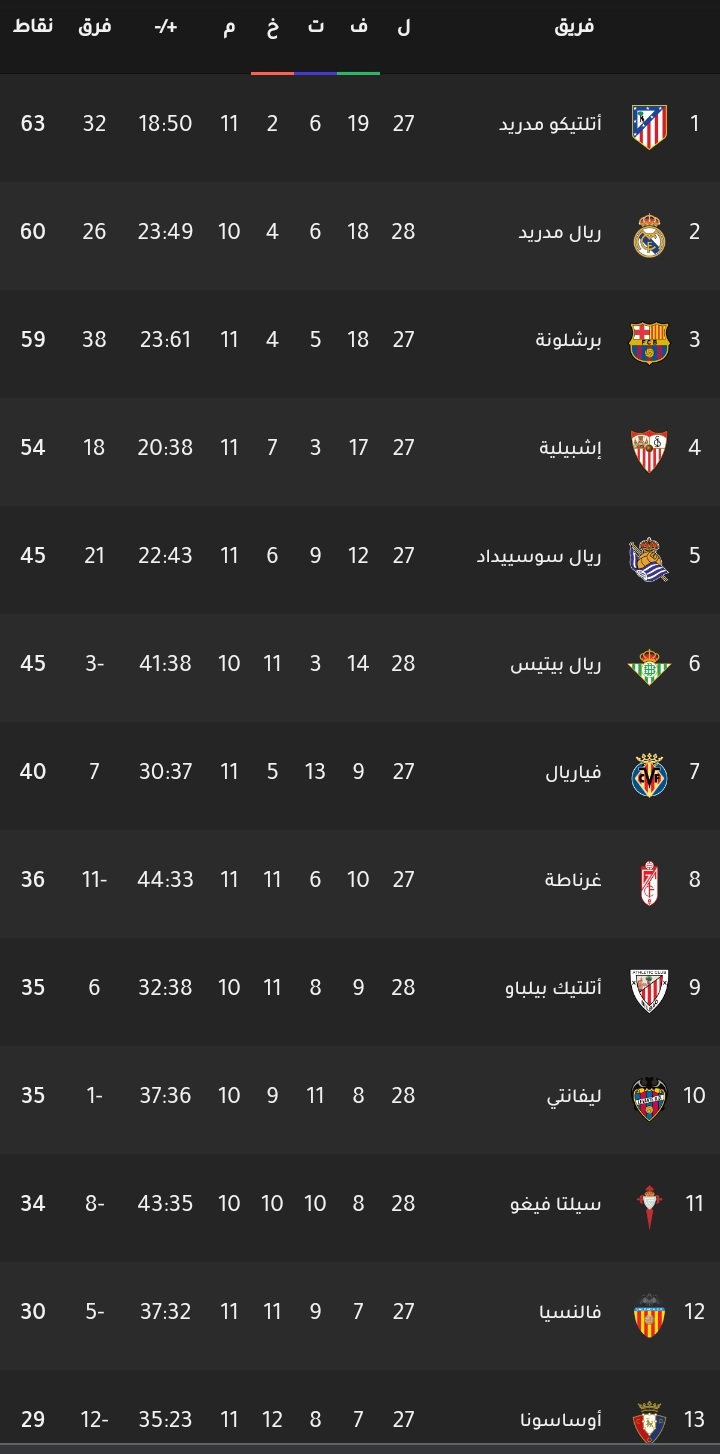Select the نقاط points column header
This screenshot has height=1454, width=720.
coord(33,26)
